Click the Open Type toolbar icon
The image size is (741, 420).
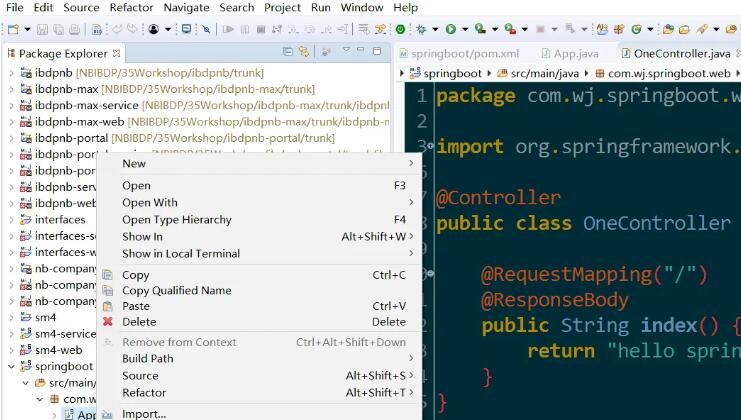coord(668,29)
